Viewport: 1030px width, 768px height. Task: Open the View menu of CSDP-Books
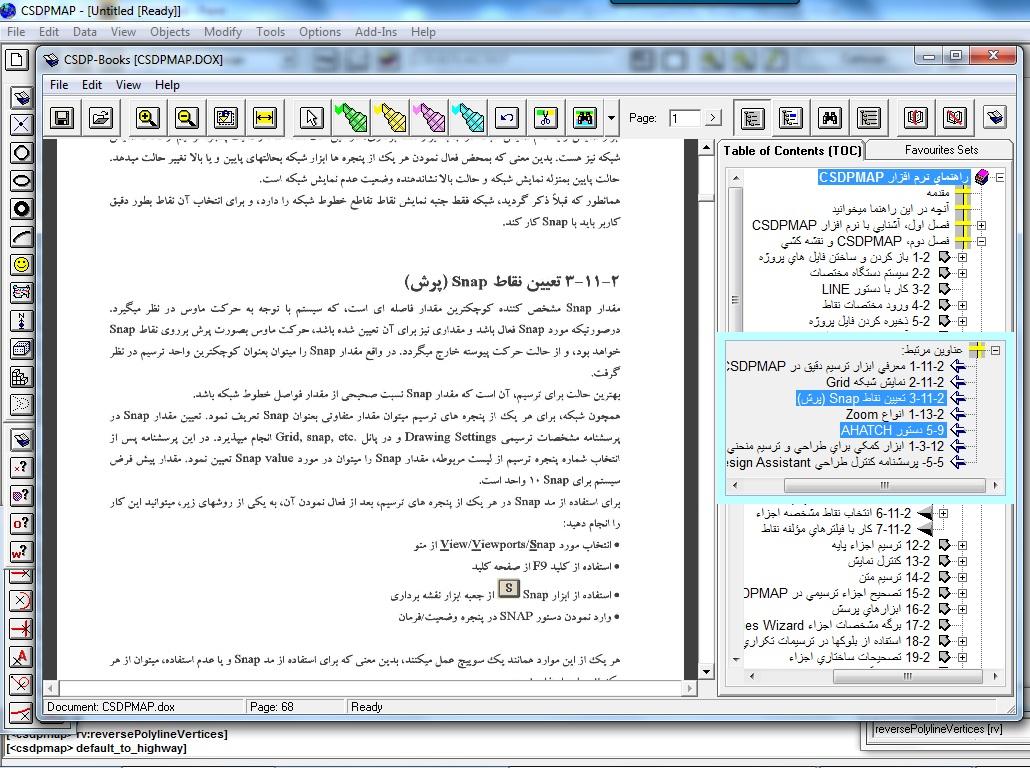(128, 85)
